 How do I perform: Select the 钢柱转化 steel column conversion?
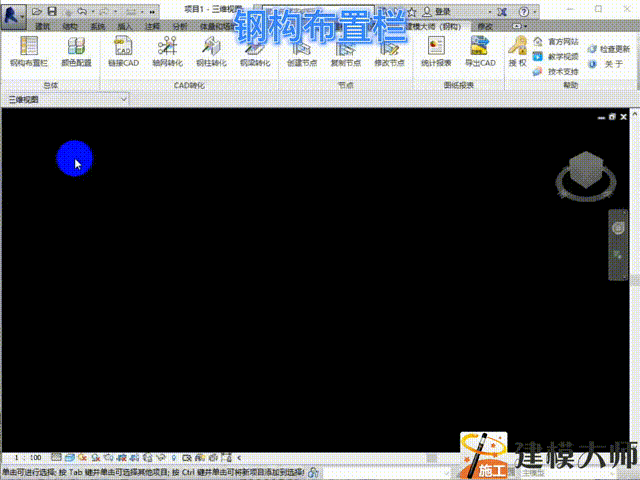pos(211,50)
